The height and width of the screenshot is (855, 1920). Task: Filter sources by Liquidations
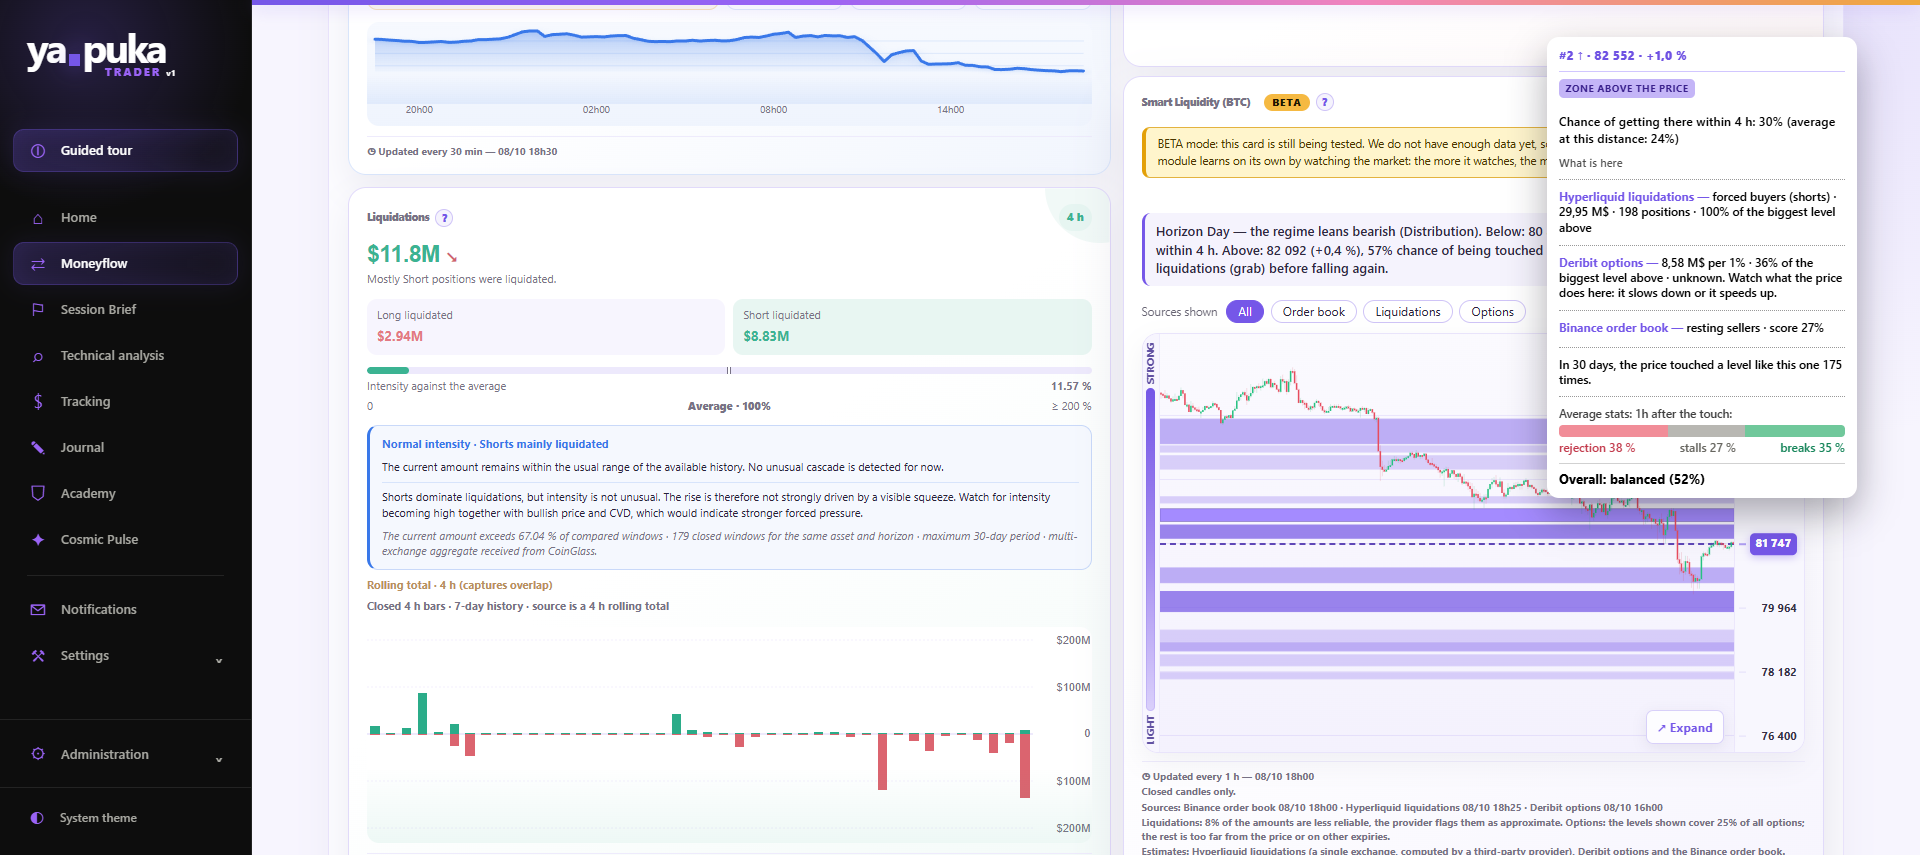(1408, 312)
